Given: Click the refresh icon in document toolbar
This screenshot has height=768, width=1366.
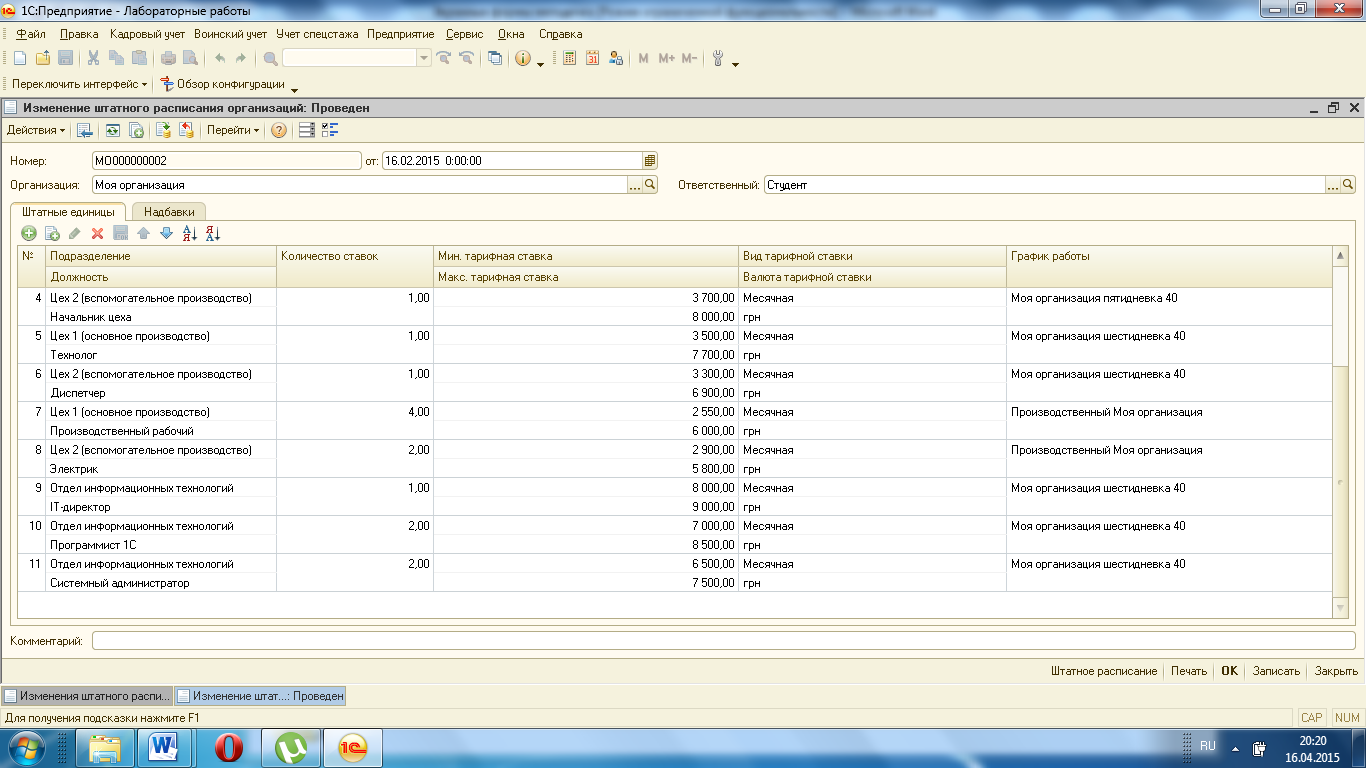Looking at the screenshot, I should [113, 130].
